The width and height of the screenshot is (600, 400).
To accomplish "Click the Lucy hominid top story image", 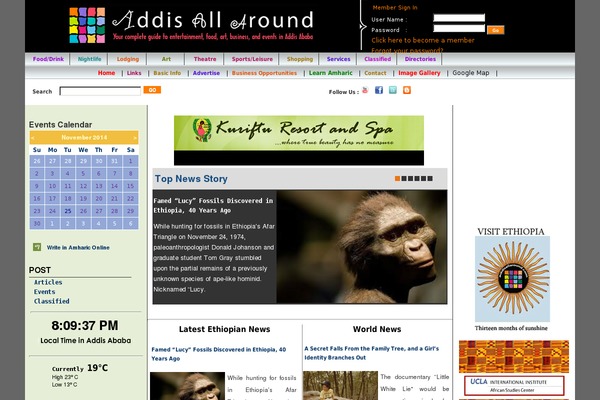I will pyautogui.click(x=362, y=247).
